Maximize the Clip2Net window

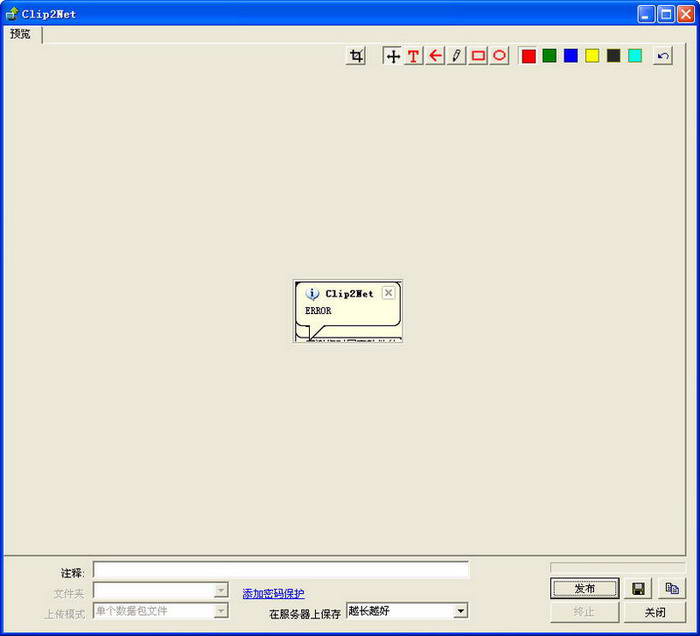coord(666,14)
